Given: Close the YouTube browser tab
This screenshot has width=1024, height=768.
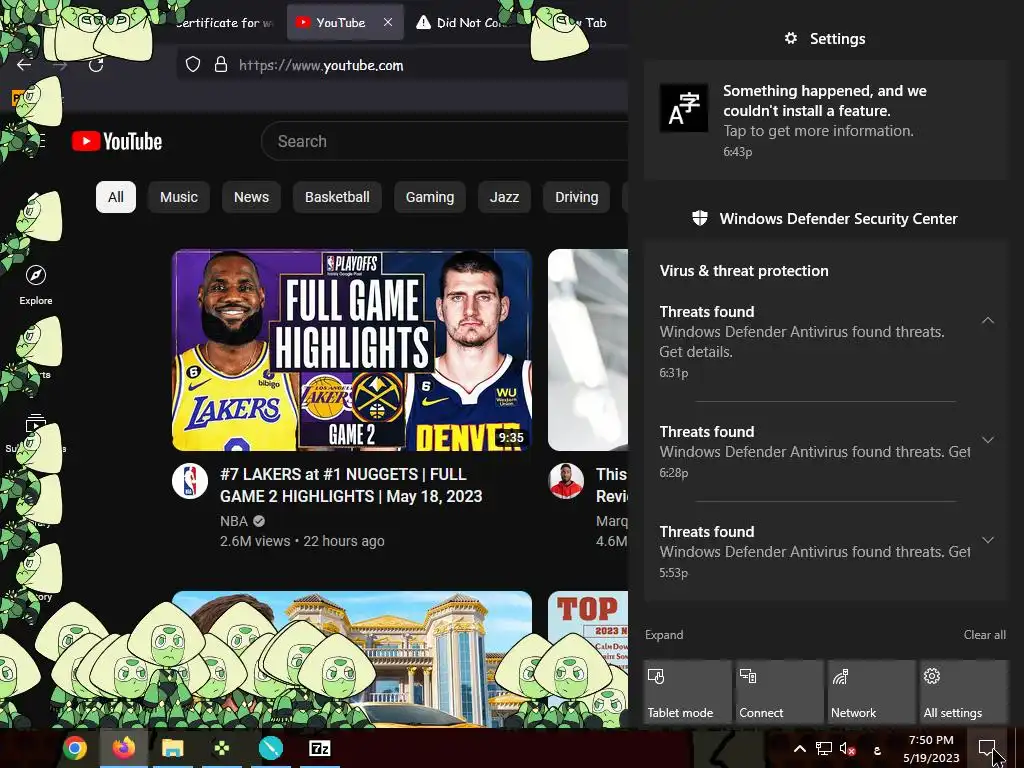Looking at the screenshot, I should [388, 22].
